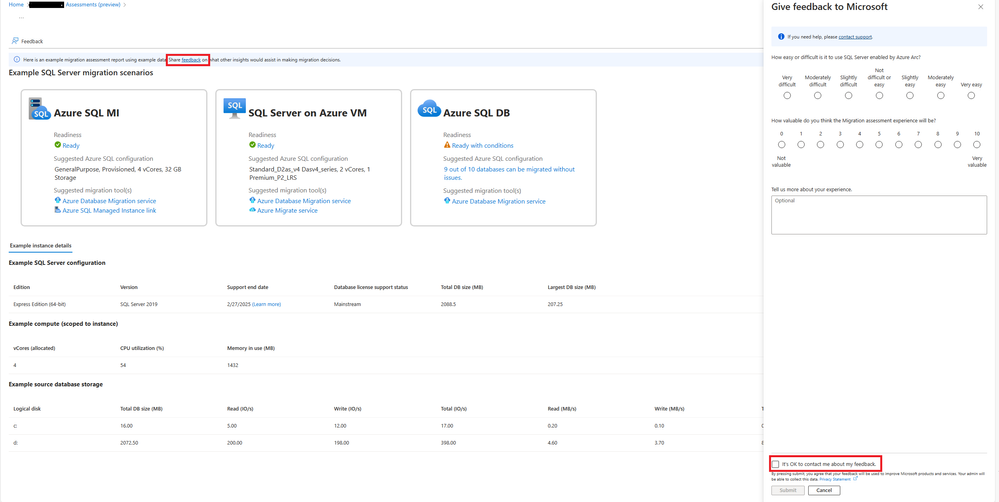The height and width of the screenshot is (502, 999).
Task: Select the Slightly difficult radio option
Action: [849, 96]
